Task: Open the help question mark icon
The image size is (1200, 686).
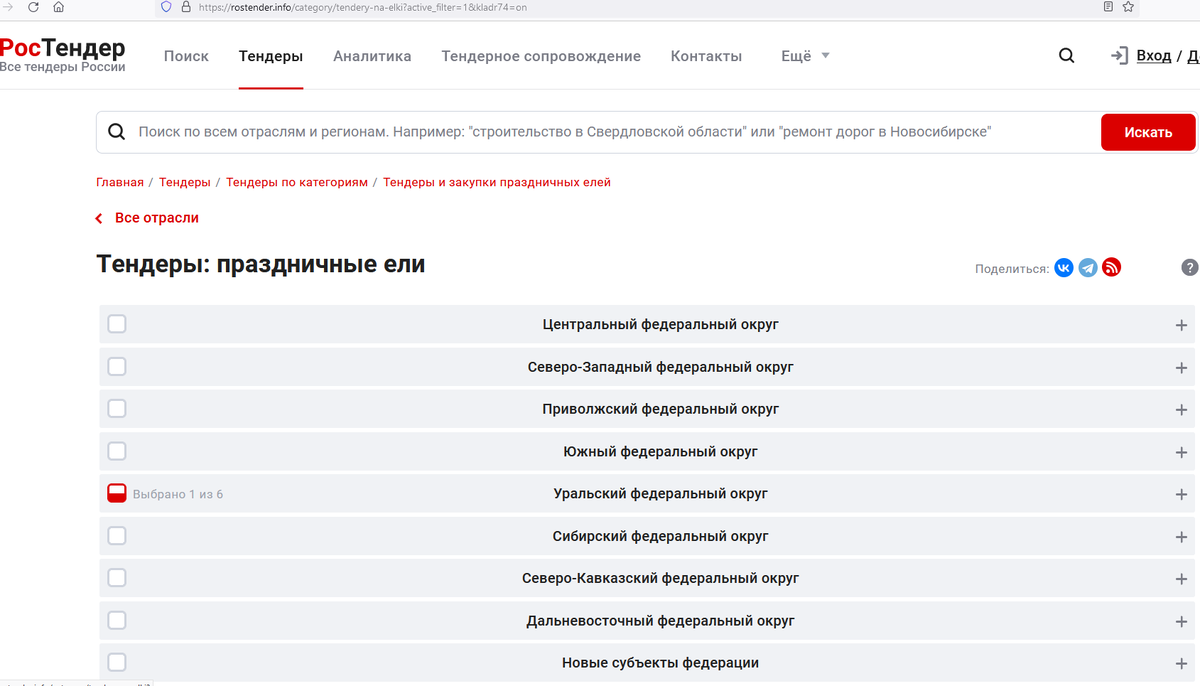Action: pos(1190,268)
